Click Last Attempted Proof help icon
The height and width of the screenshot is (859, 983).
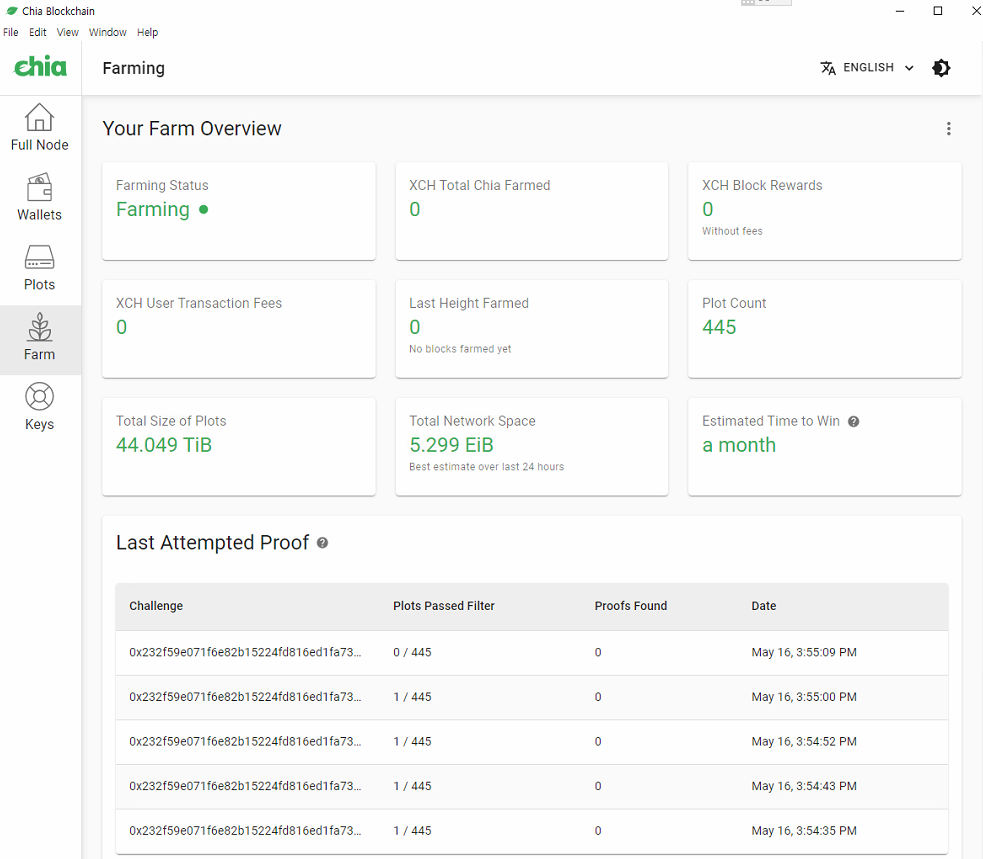click(x=322, y=543)
